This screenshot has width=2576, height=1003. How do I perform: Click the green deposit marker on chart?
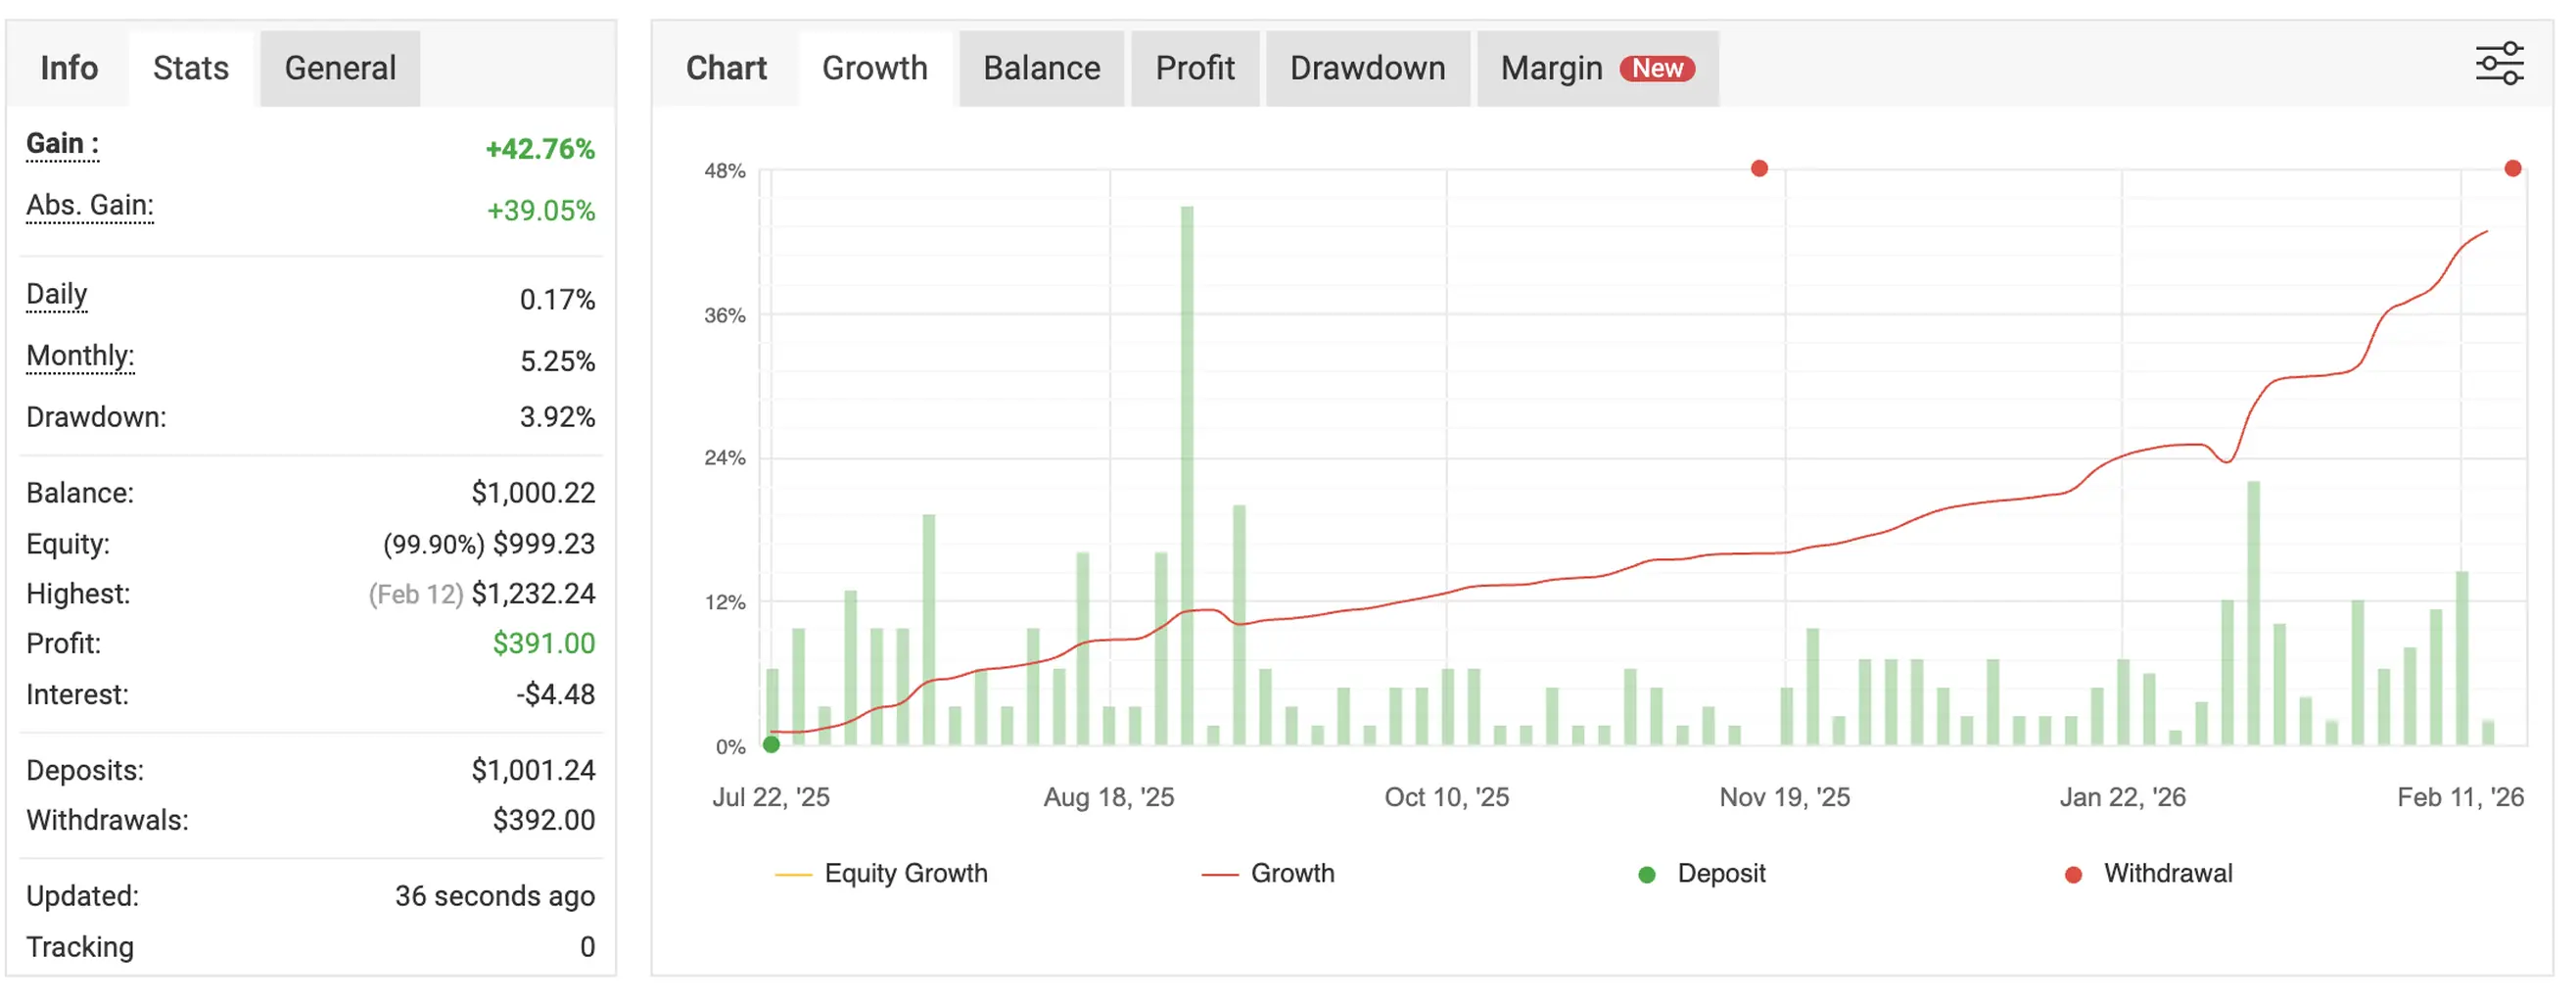(771, 744)
